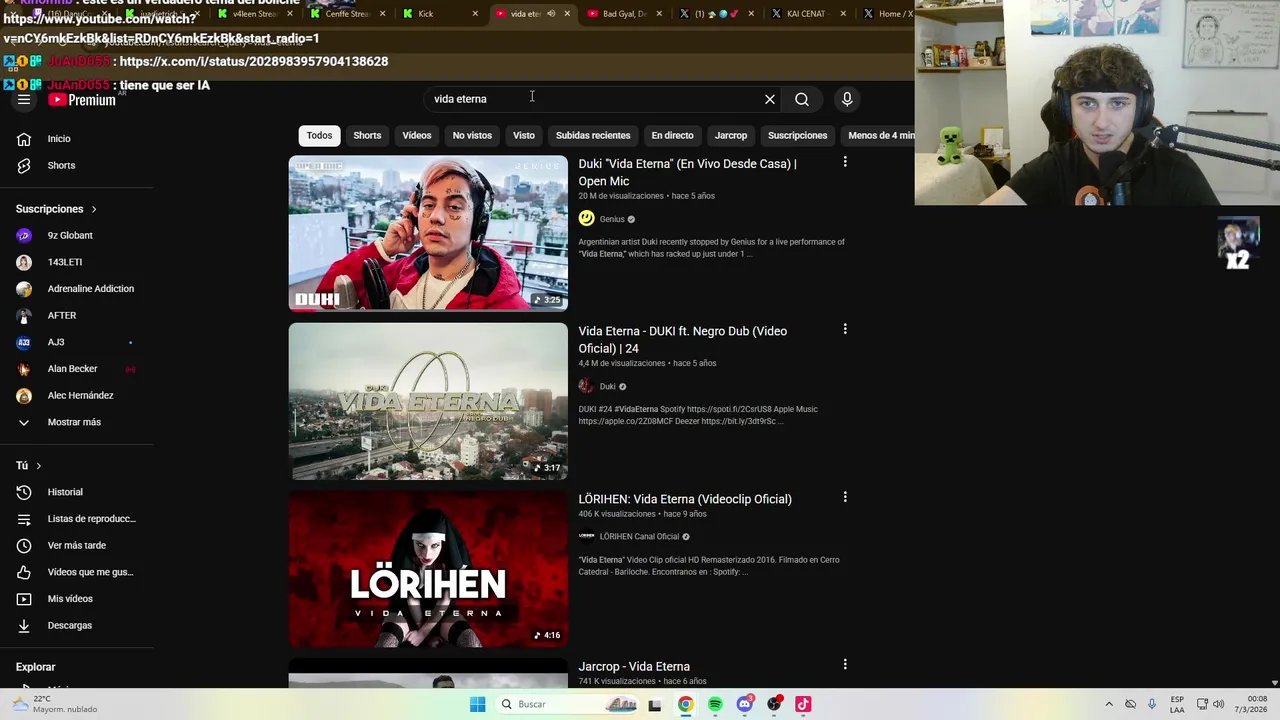Switch to the KAI CENAT browser tab
This screenshot has height=720, width=1280.
pos(808,14)
